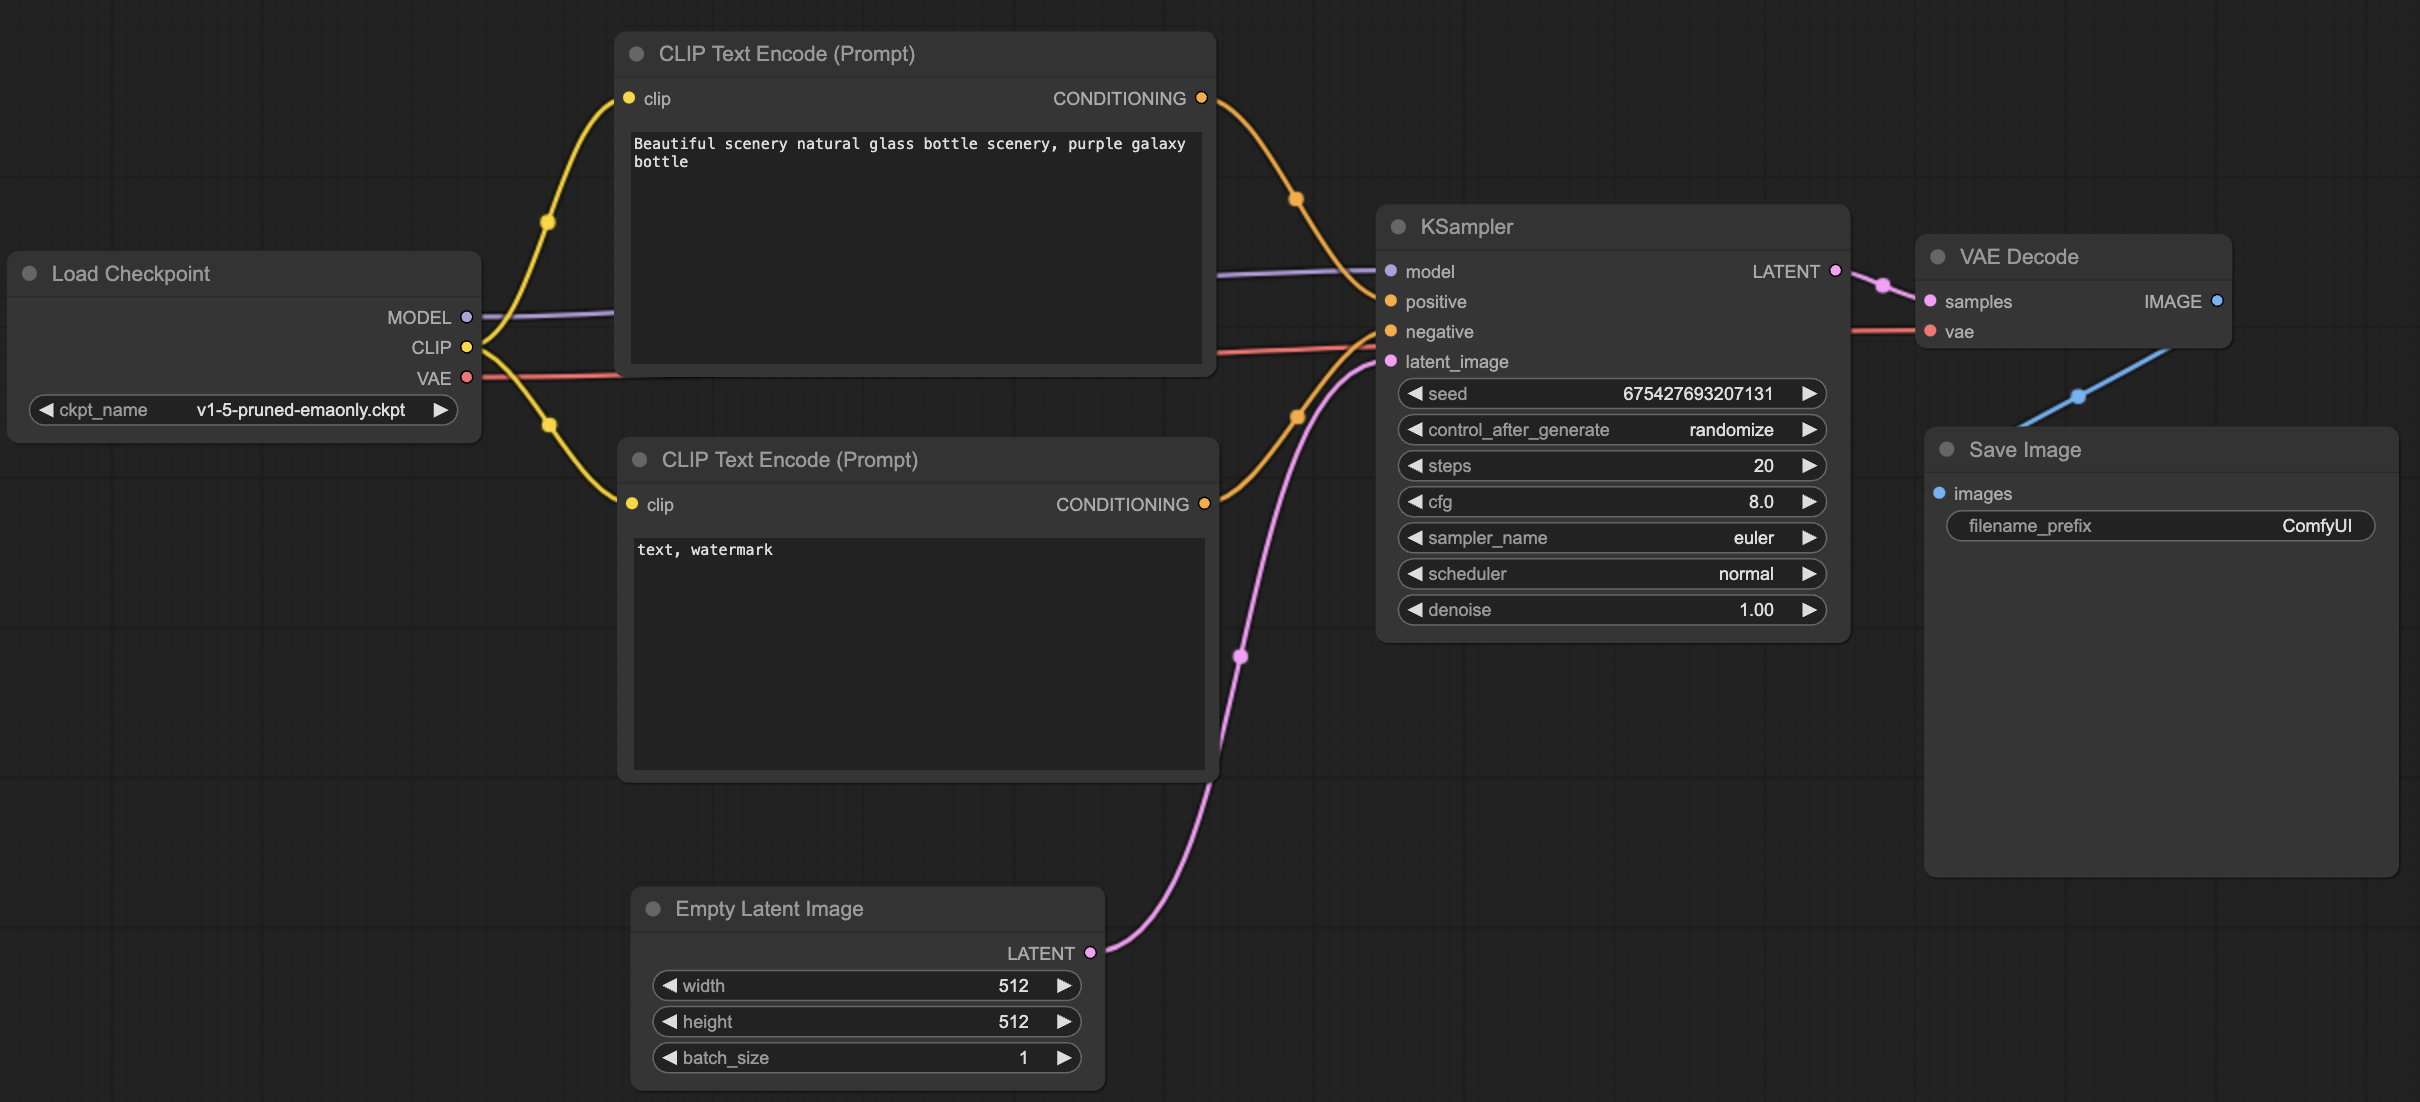Screen dimensions: 2420x1102
Task: Select next checkpoint with ckpt_name right arrow
Action: [440, 410]
